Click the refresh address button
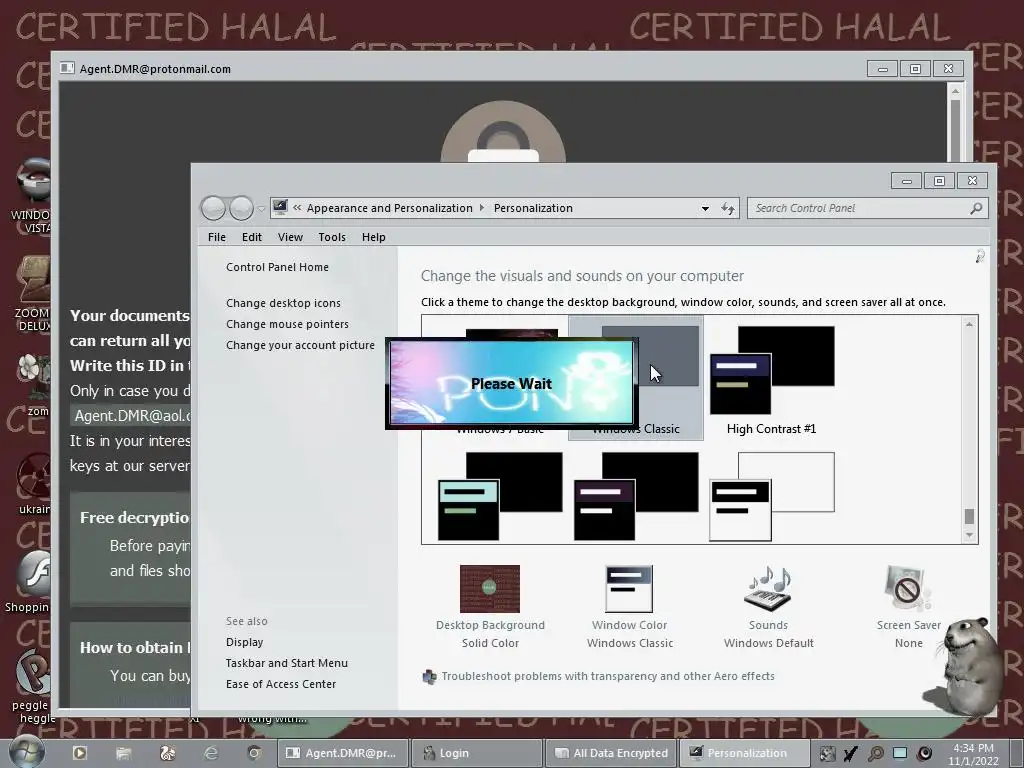 pyautogui.click(x=728, y=208)
